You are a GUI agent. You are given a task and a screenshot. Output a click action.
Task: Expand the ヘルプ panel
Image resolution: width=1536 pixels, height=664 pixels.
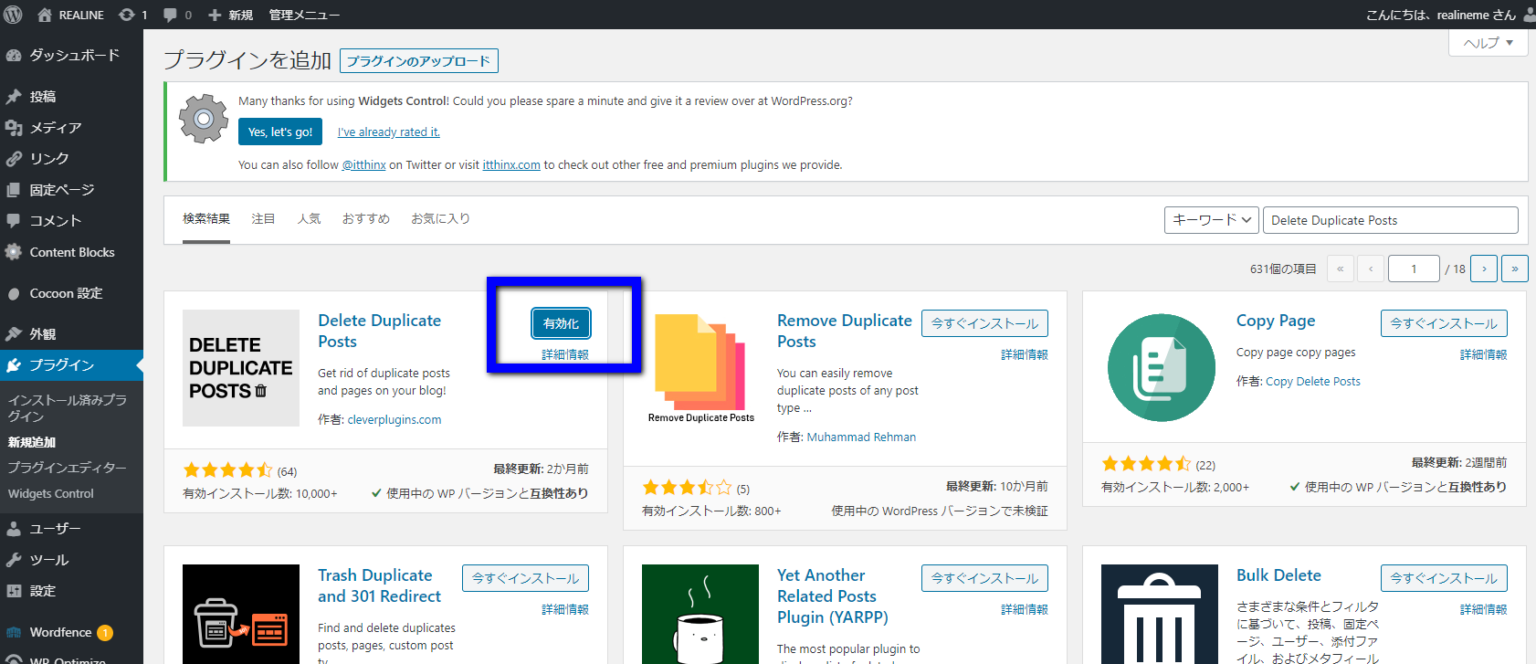pos(1487,42)
